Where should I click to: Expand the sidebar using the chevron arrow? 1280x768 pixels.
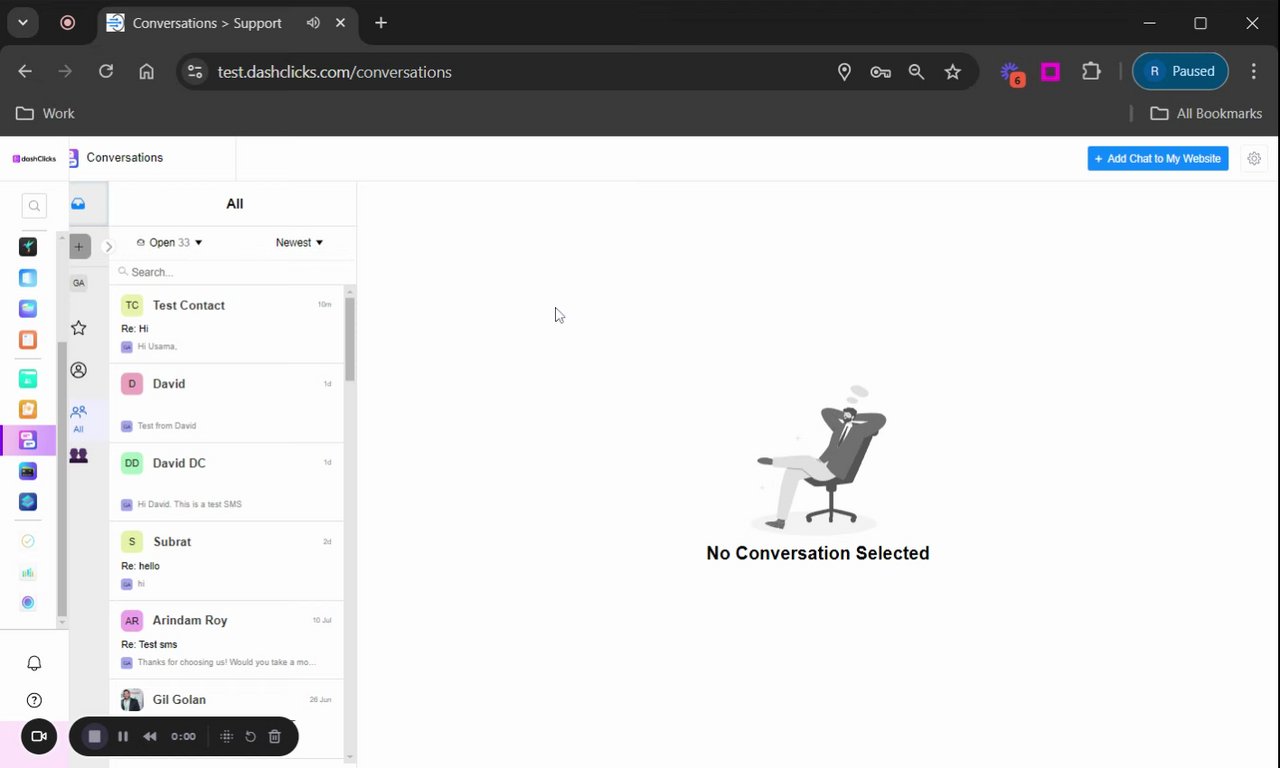pos(108,246)
